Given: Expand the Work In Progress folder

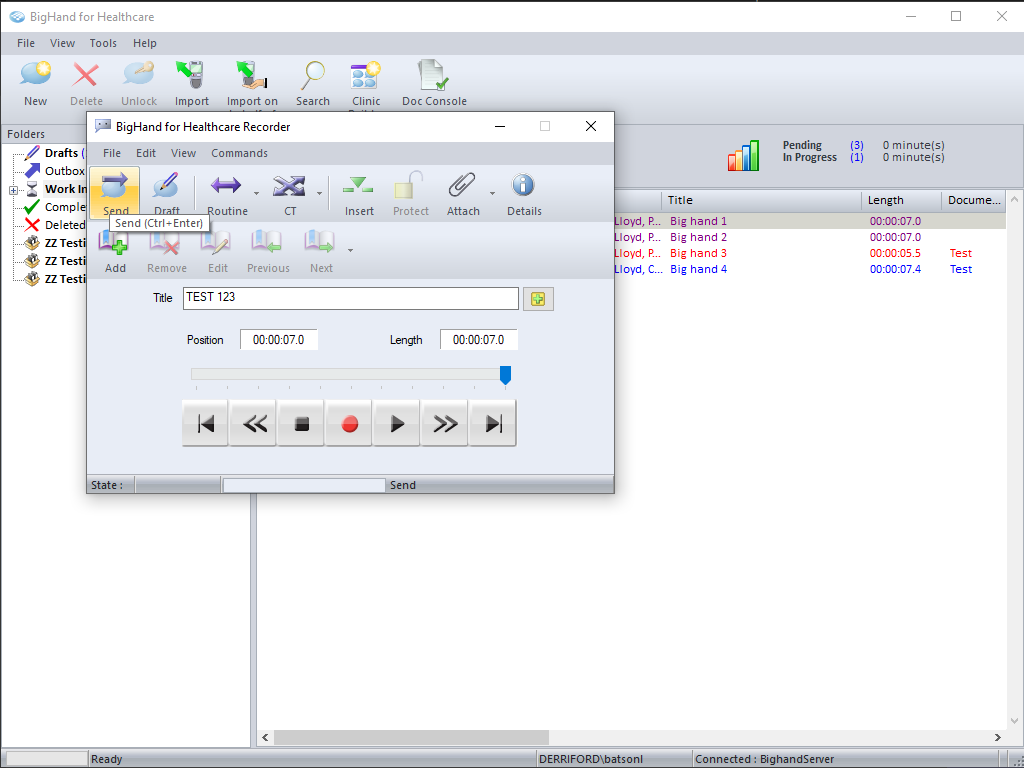Looking at the screenshot, I should pyautogui.click(x=13, y=190).
